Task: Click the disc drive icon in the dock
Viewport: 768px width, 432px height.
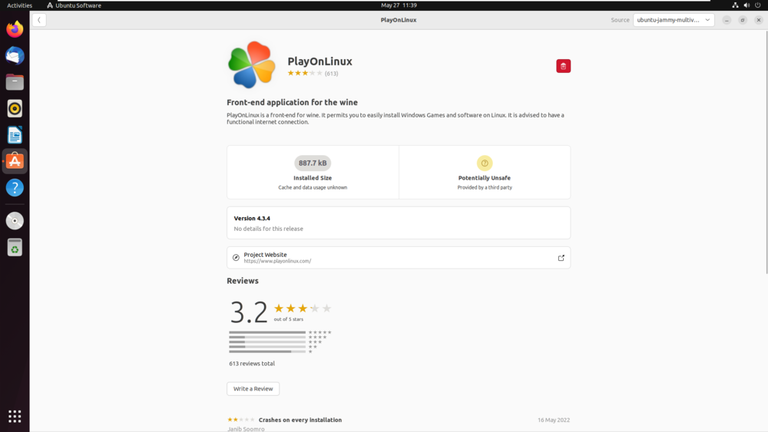Action: pos(15,221)
